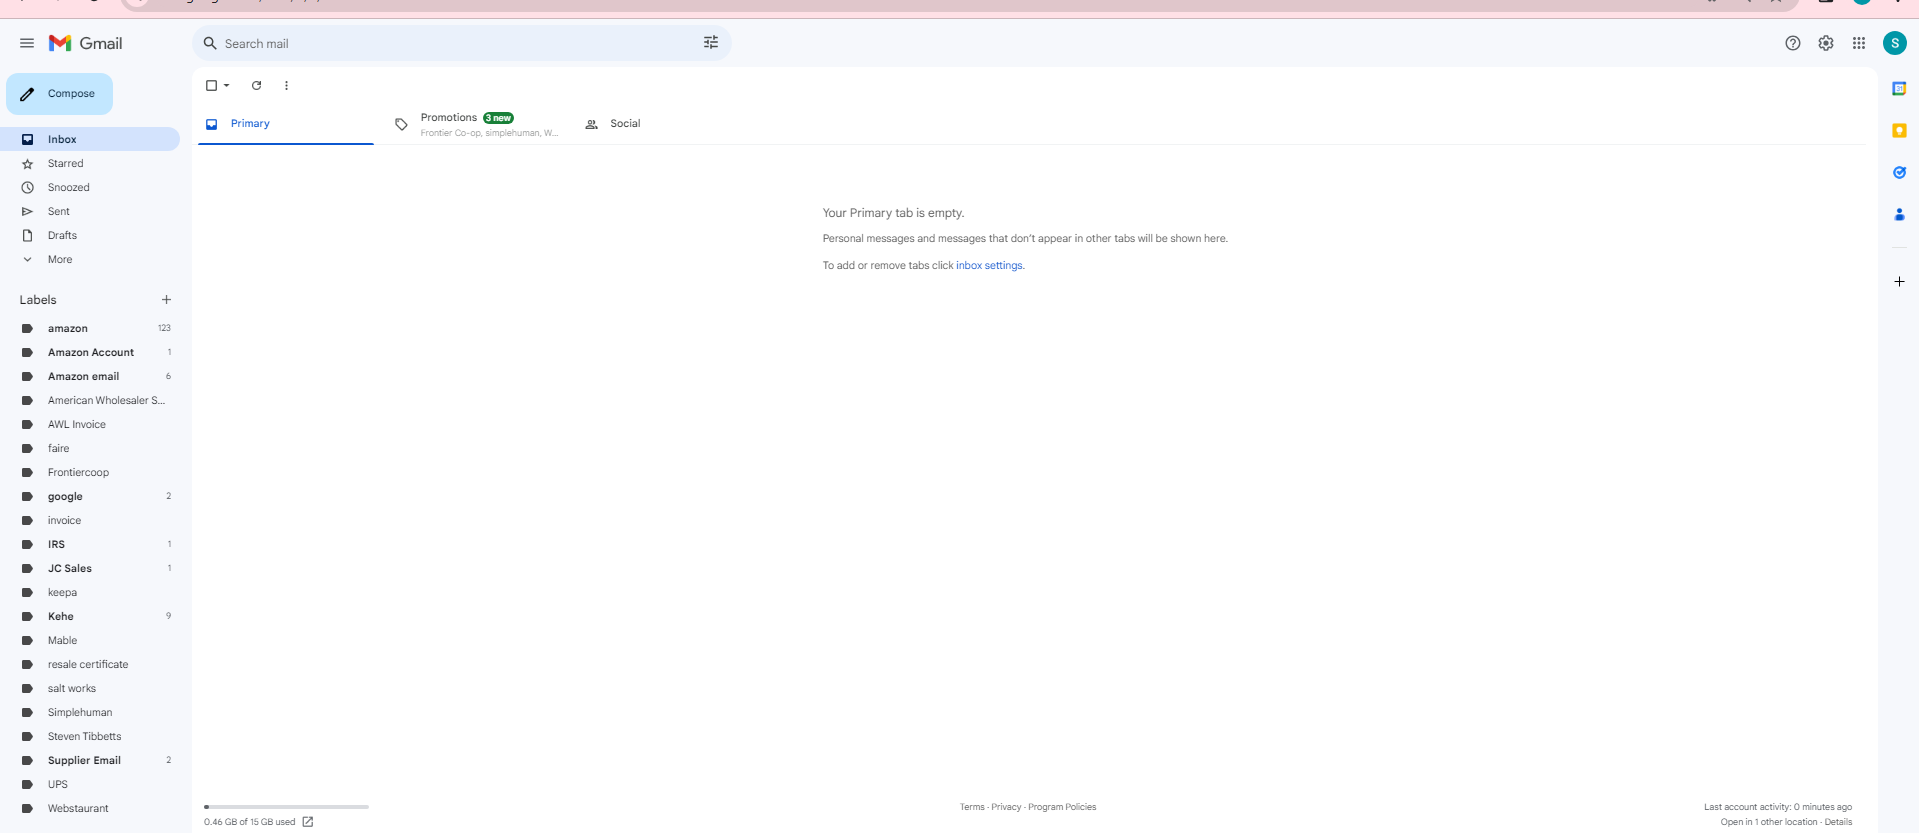
Task: Open the Google Account avatar
Action: 1895,43
